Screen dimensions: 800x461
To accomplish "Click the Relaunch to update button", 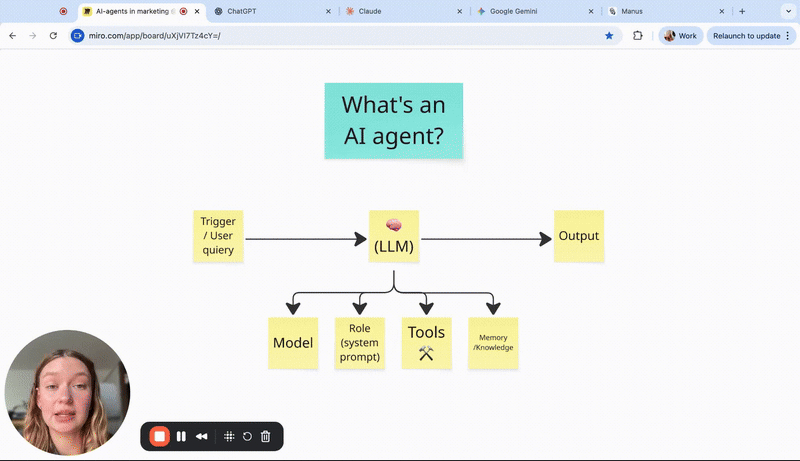I will 746,35.
